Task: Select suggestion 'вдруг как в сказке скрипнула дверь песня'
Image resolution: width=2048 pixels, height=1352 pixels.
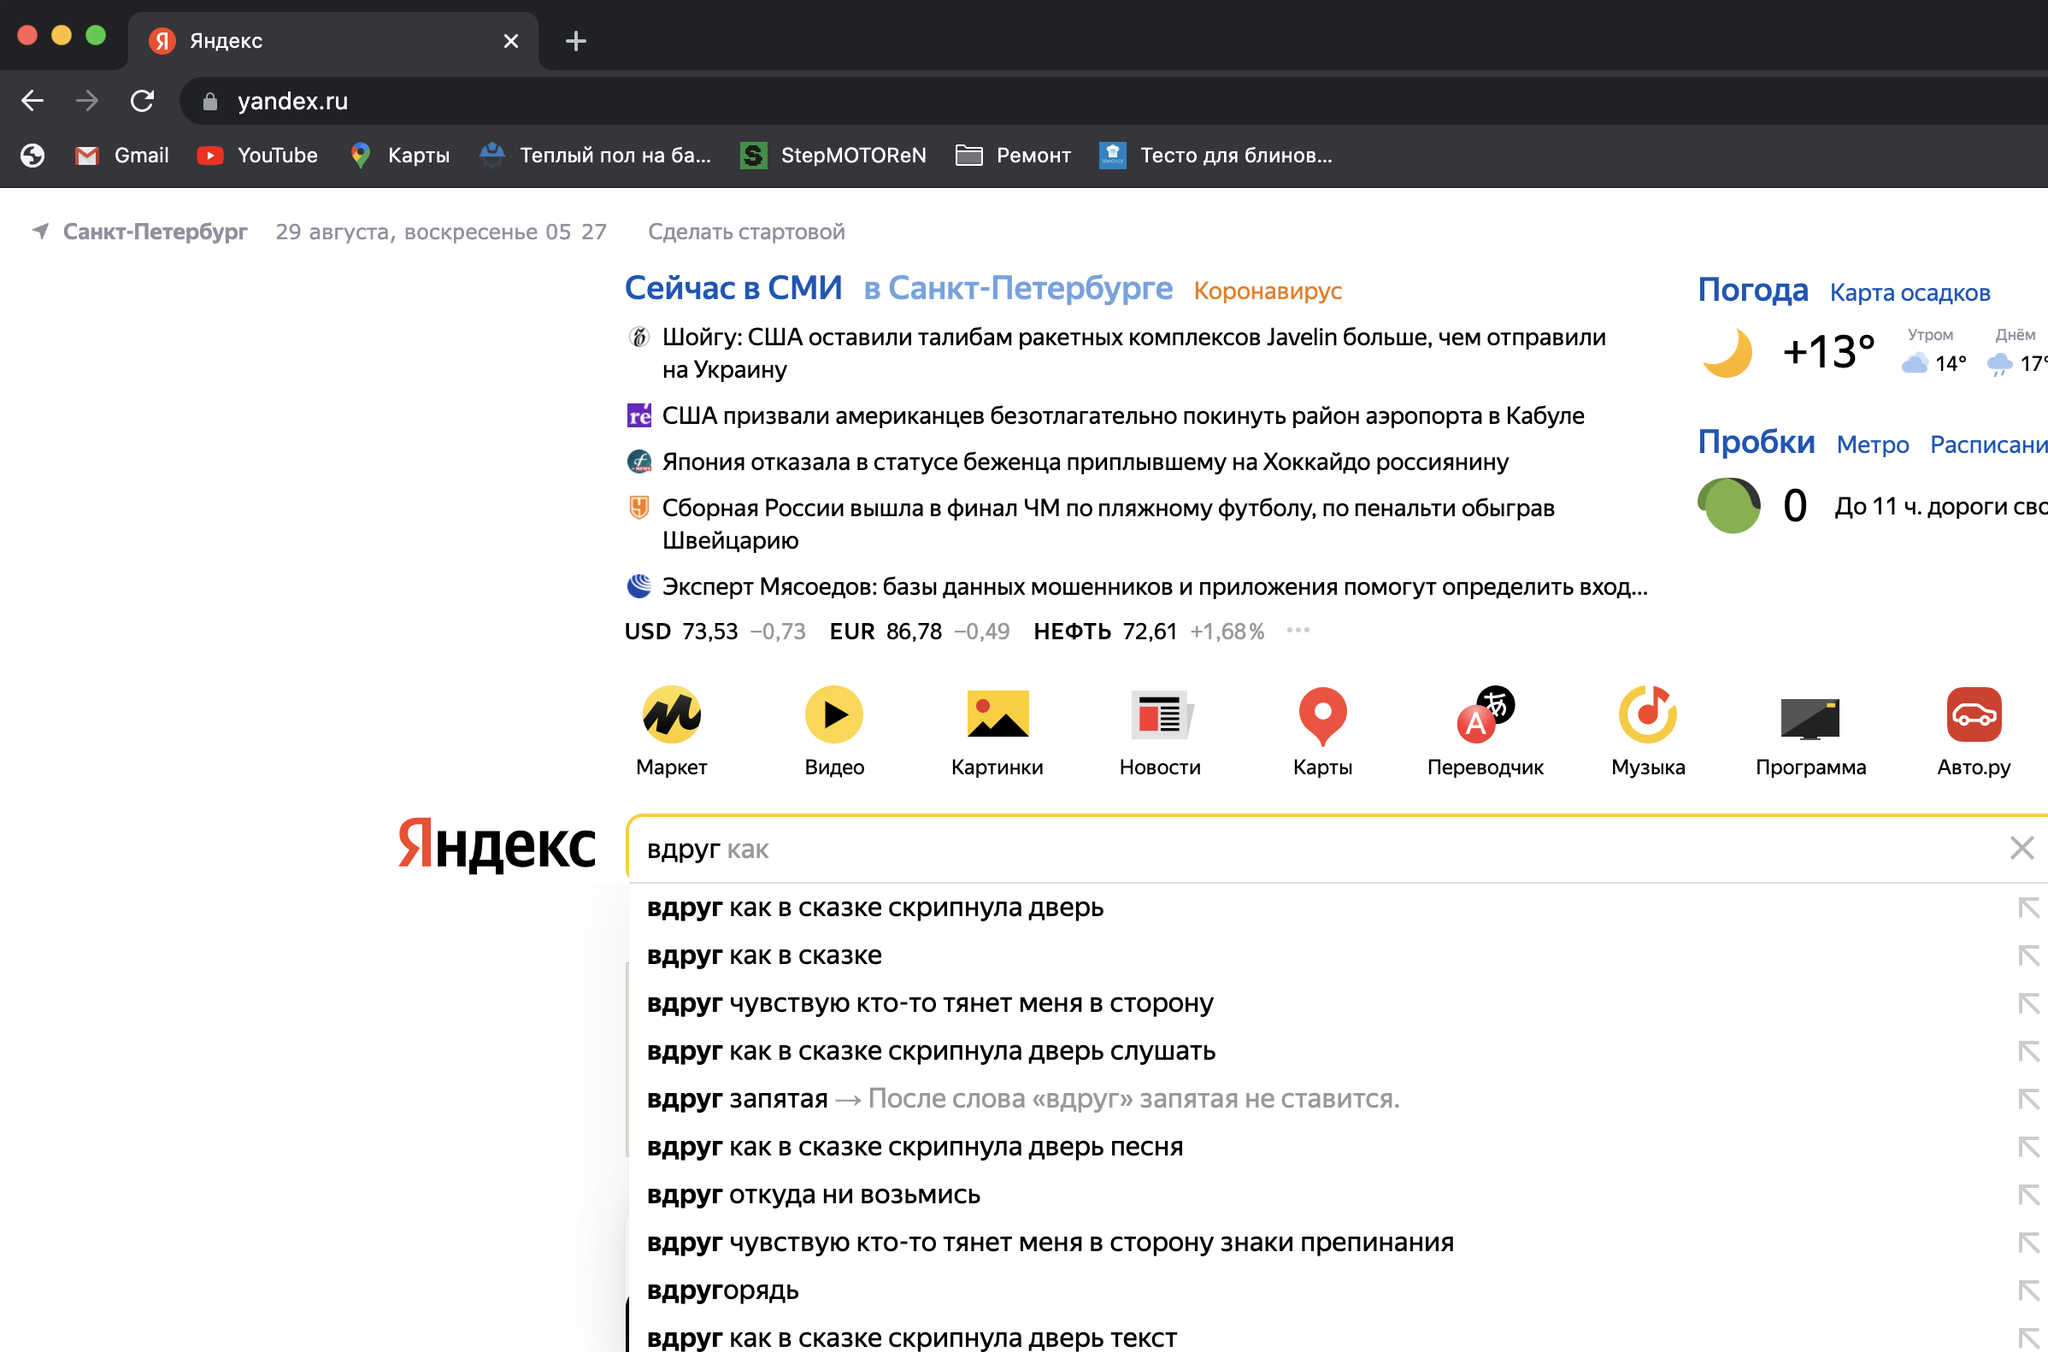Action: click(x=914, y=1147)
